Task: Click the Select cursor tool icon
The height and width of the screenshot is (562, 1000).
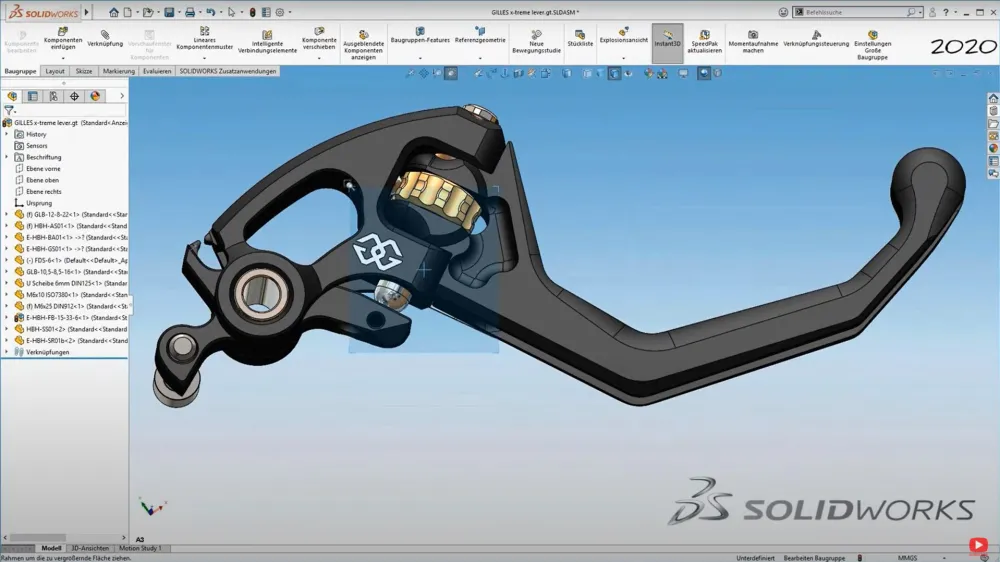Action: point(232,12)
